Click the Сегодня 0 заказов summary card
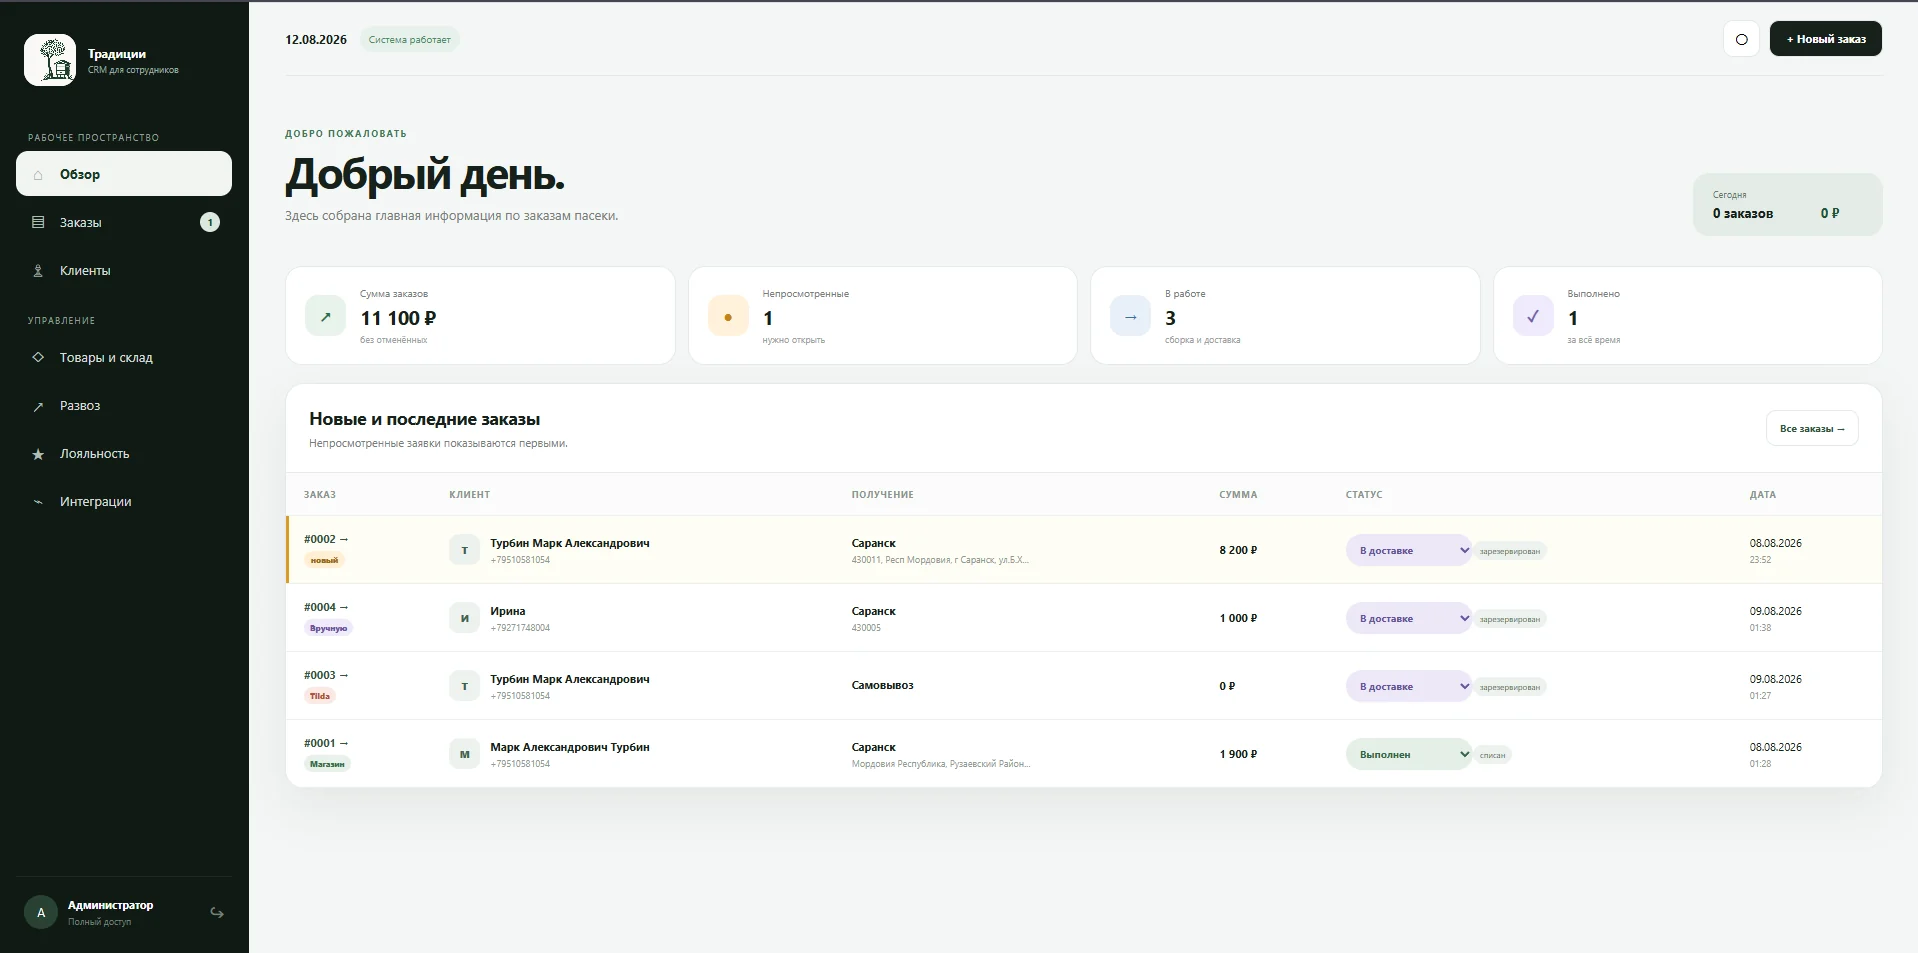 1787,205
